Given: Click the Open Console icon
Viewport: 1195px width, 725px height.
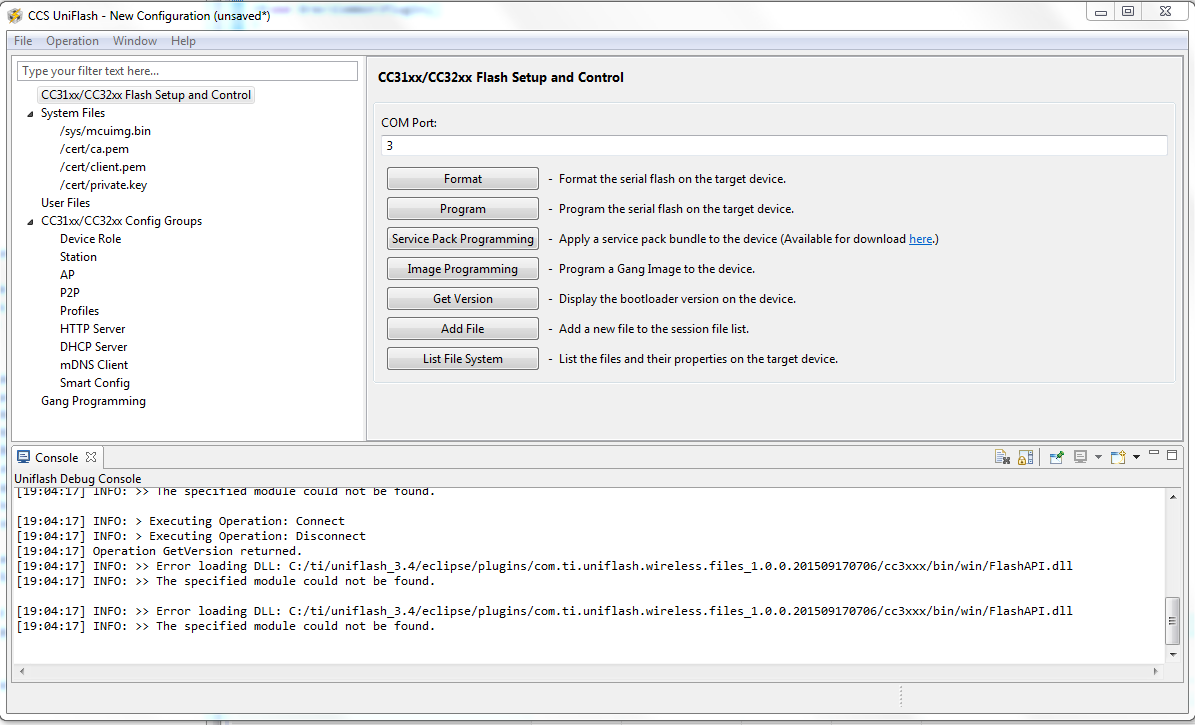Looking at the screenshot, I should (x=1119, y=457).
